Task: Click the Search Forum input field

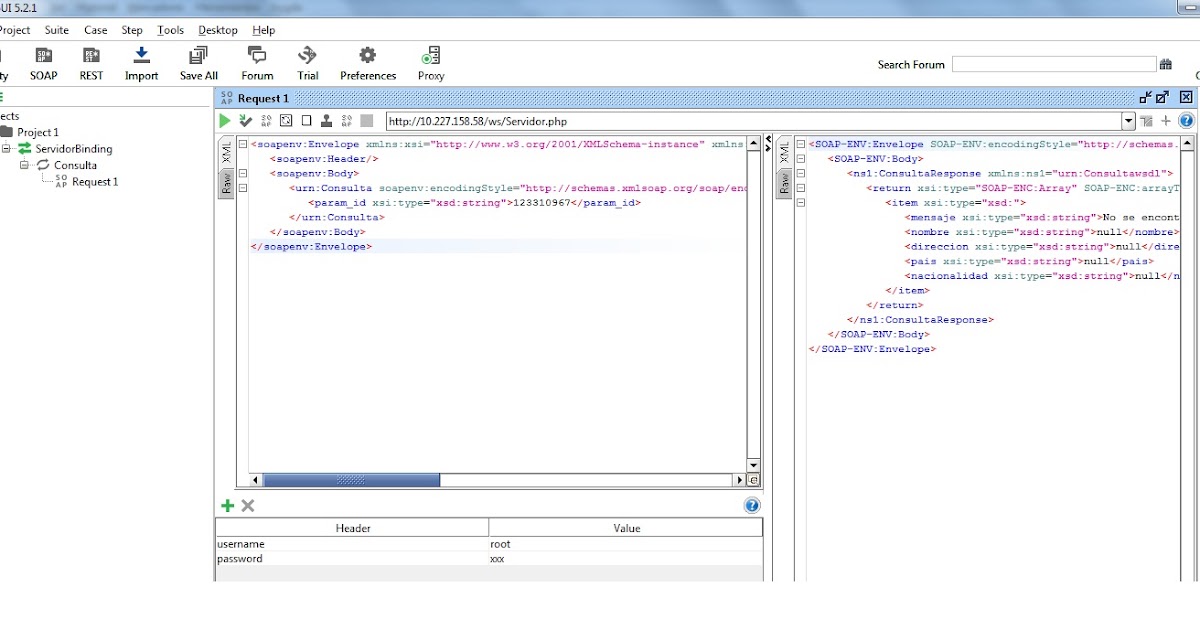Action: (1055, 63)
